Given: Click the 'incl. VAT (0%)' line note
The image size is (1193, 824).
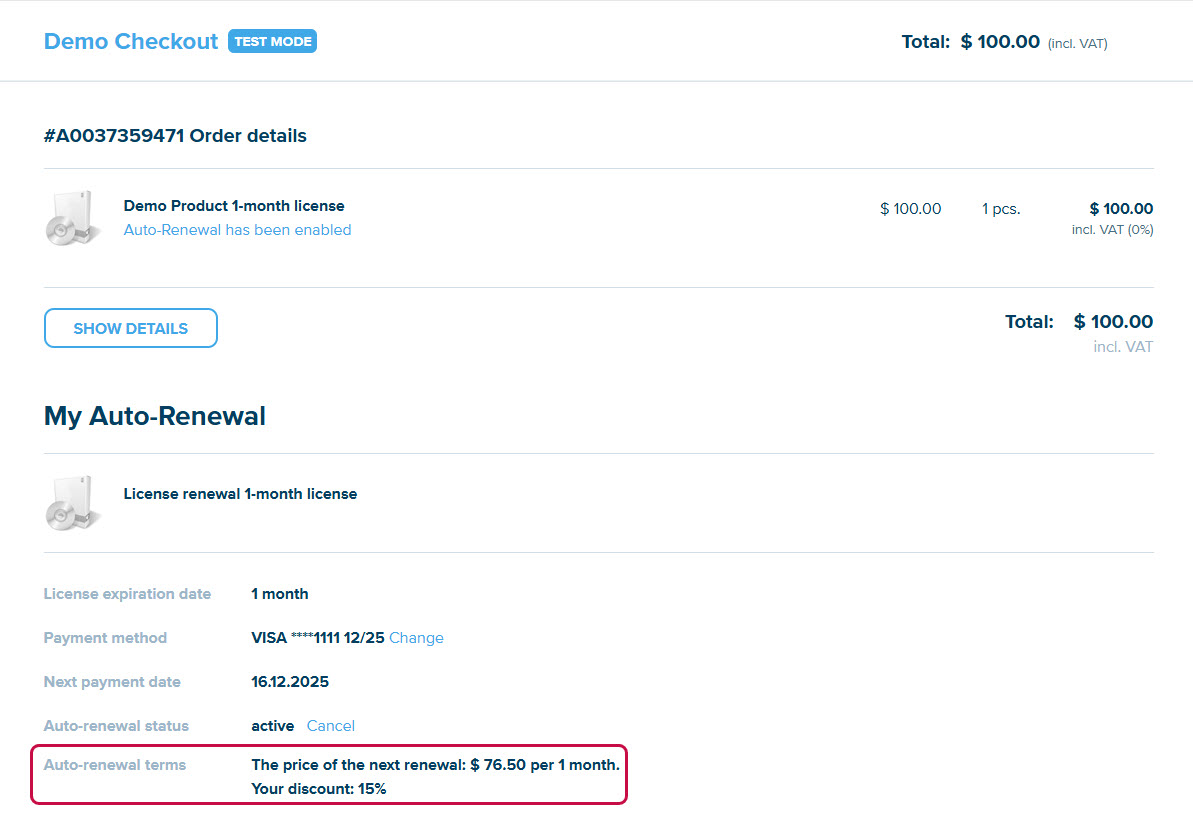Looking at the screenshot, I should pyautogui.click(x=1112, y=230).
